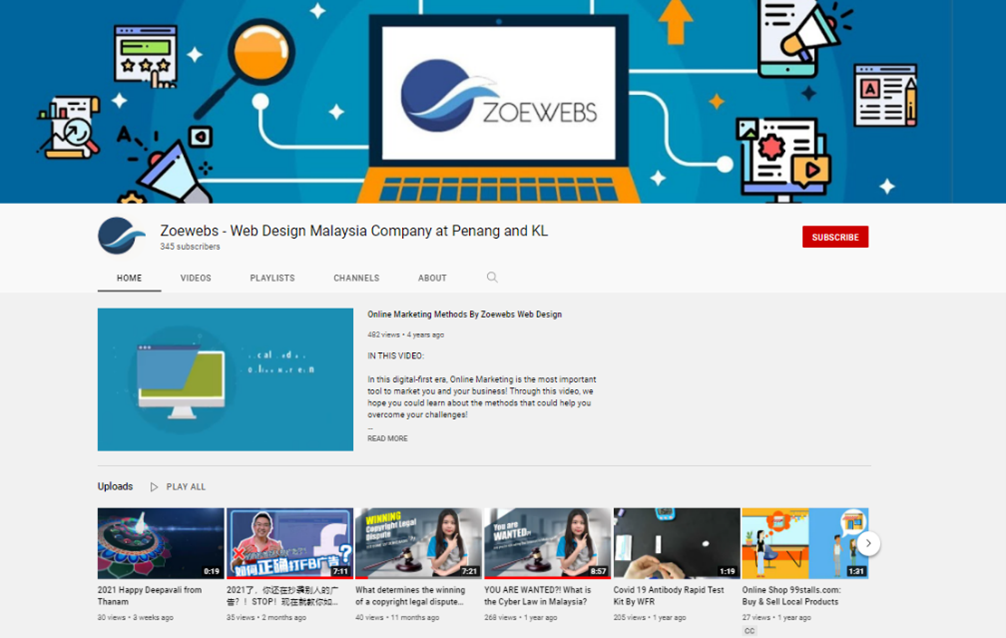Click title 'Online Shop 99stalls.com'
This screenshot has width=1006, height=638.
click(791, 596)
